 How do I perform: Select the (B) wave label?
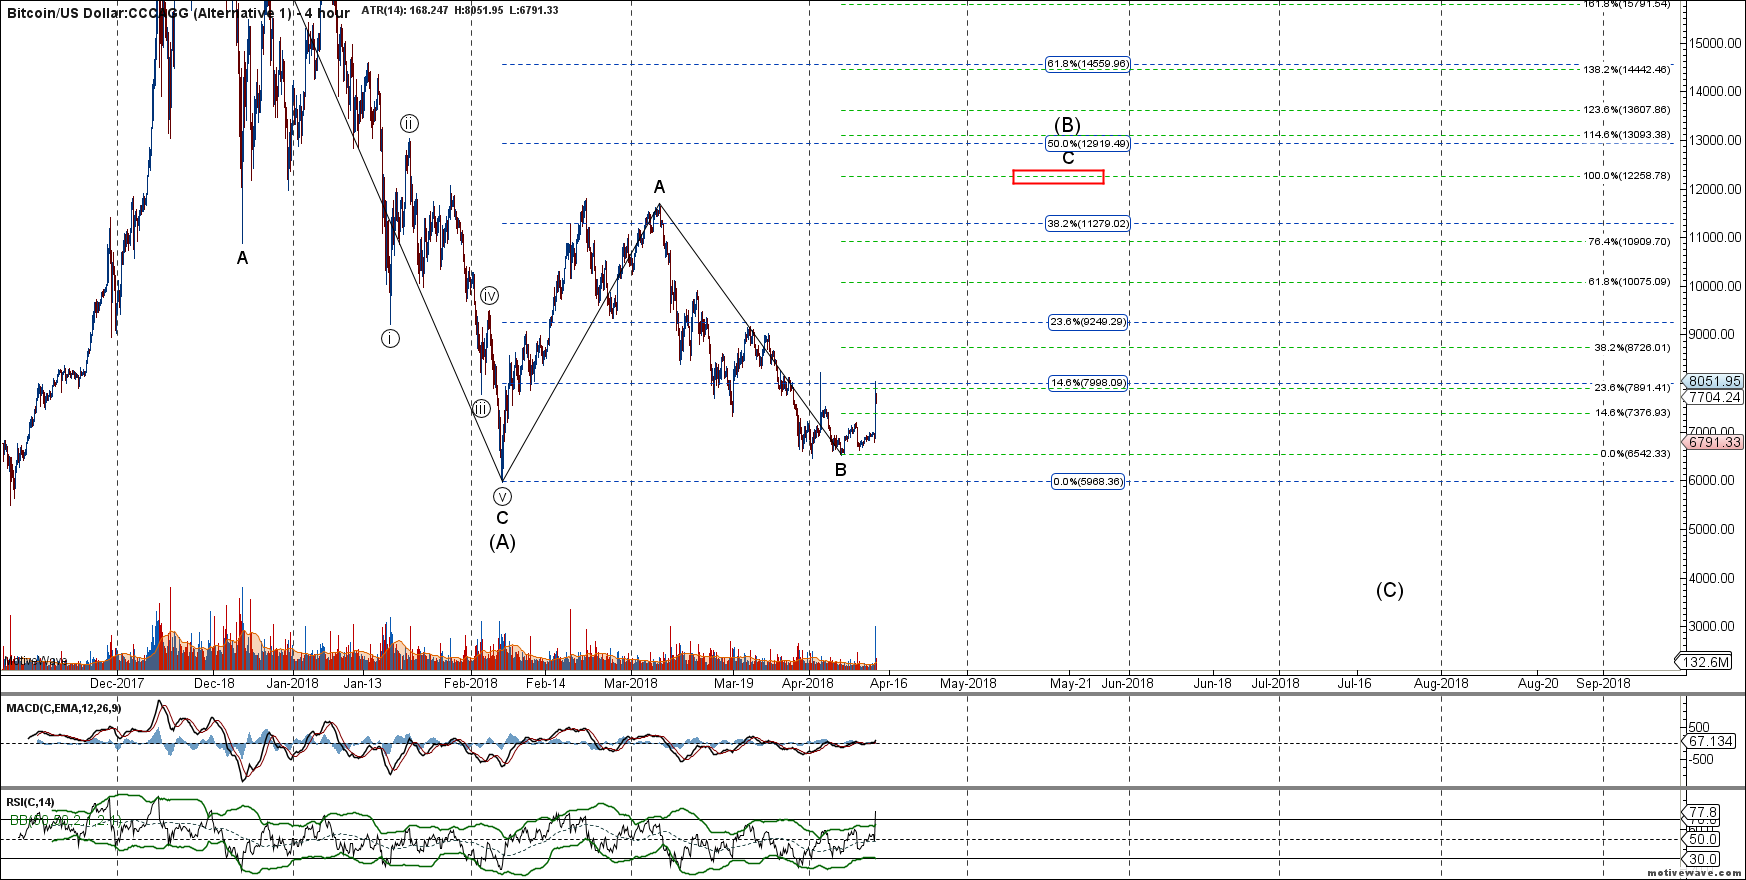point(1068,125)
